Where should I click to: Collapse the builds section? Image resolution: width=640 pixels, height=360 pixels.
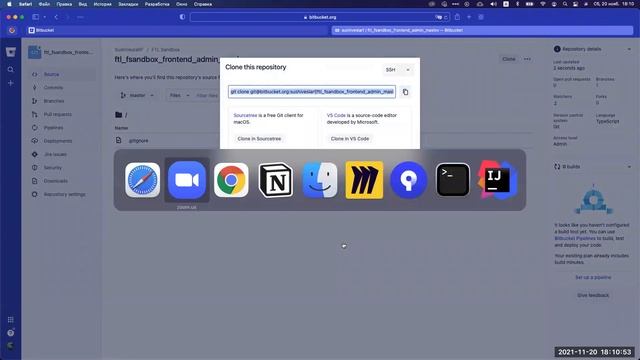[629, 167]
